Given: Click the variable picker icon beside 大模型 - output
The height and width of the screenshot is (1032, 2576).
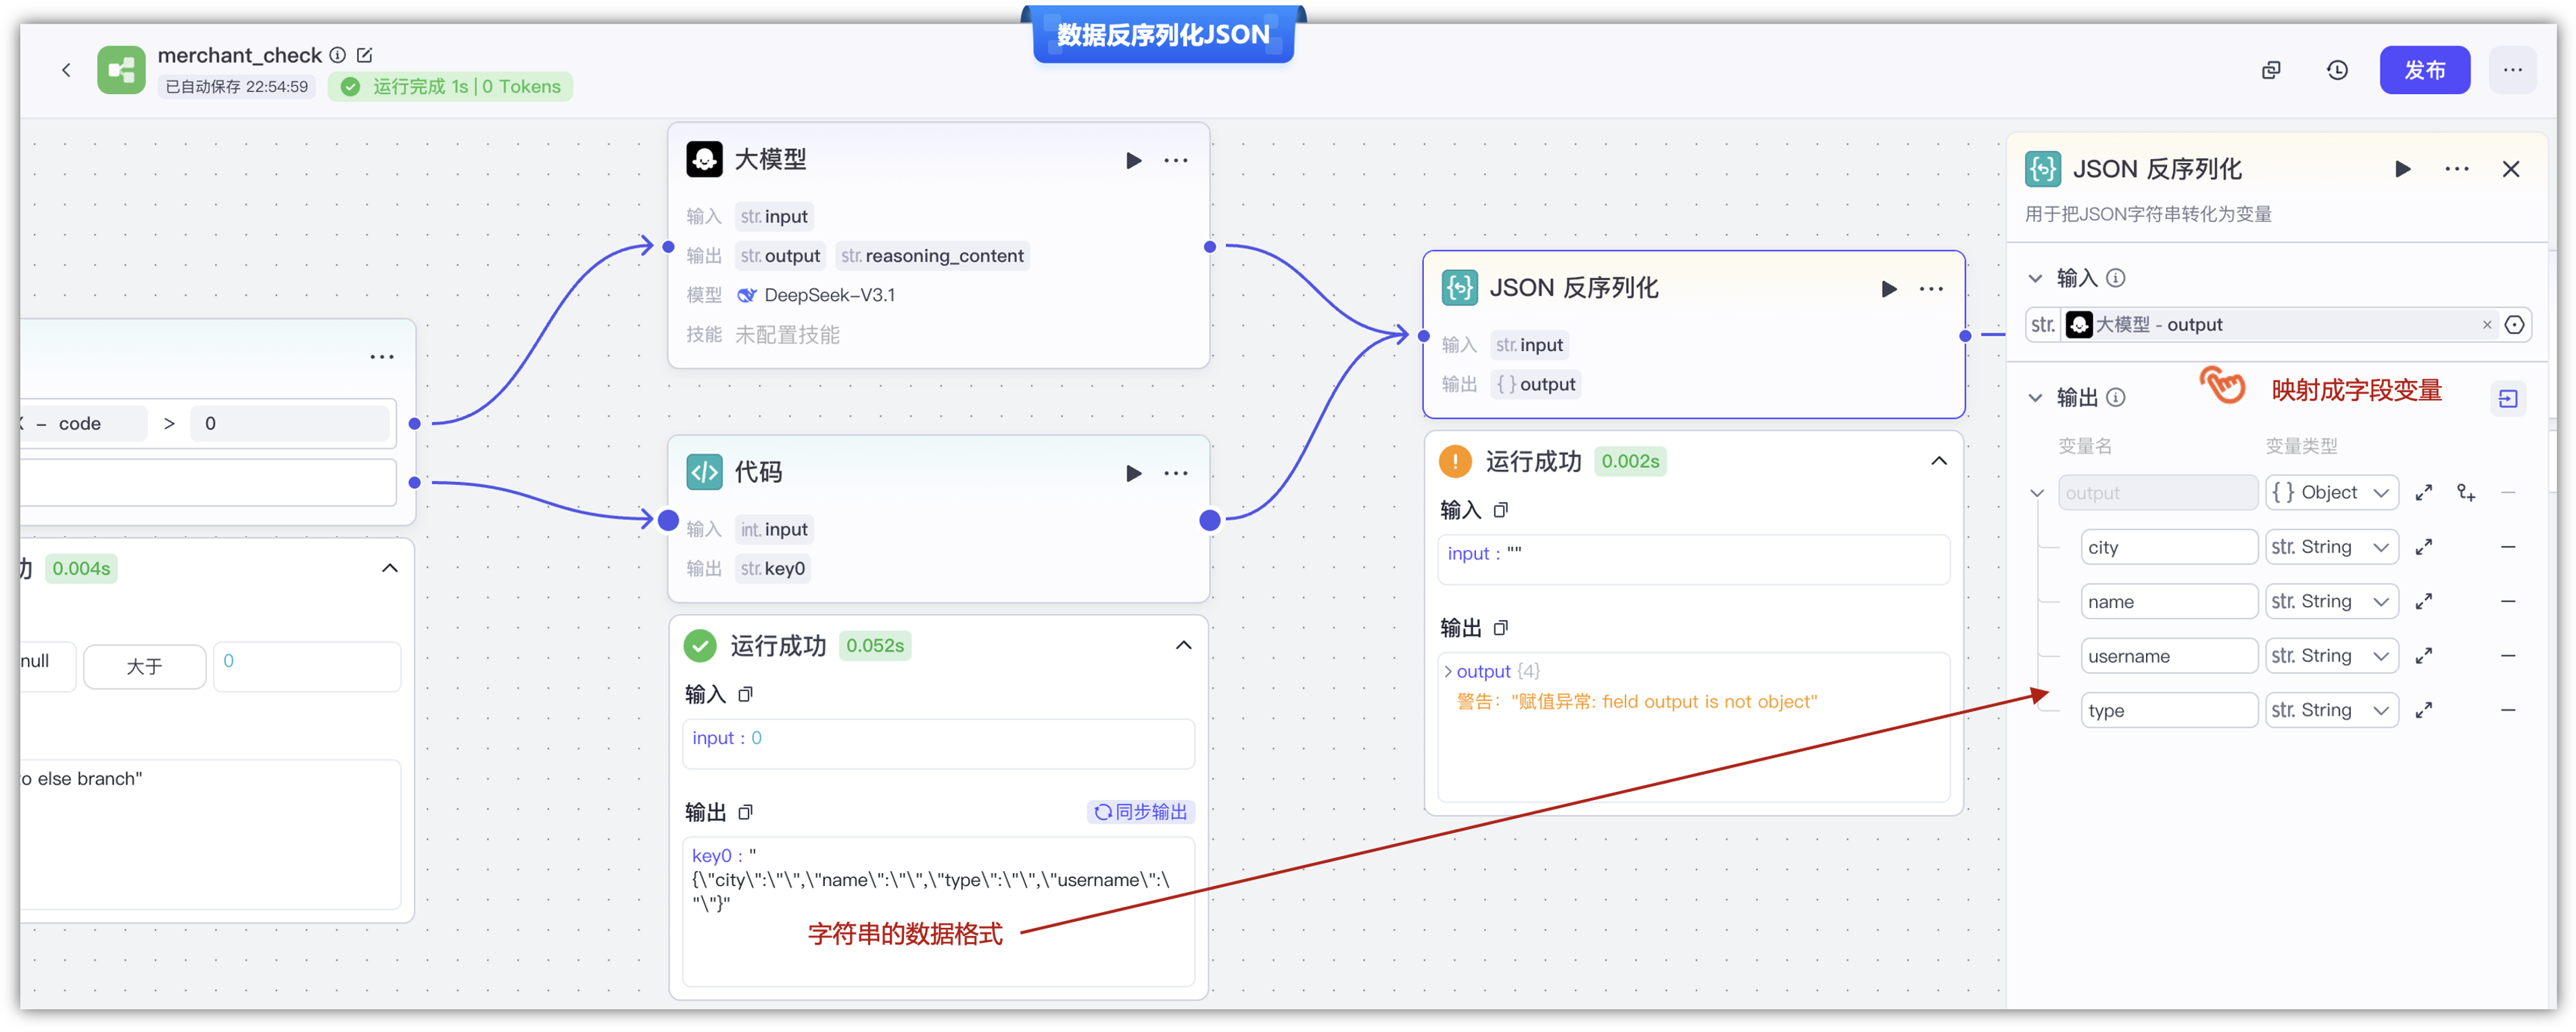Looking at the screenshot, I should pos(2514,325).
